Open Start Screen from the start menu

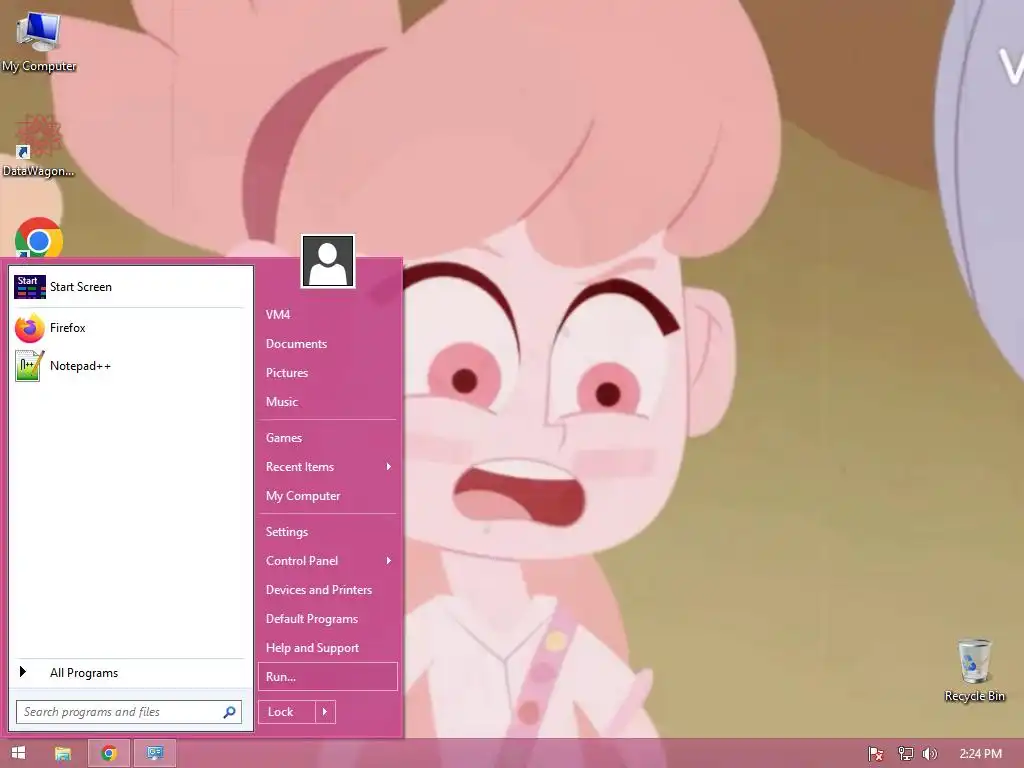click(129, 287)
